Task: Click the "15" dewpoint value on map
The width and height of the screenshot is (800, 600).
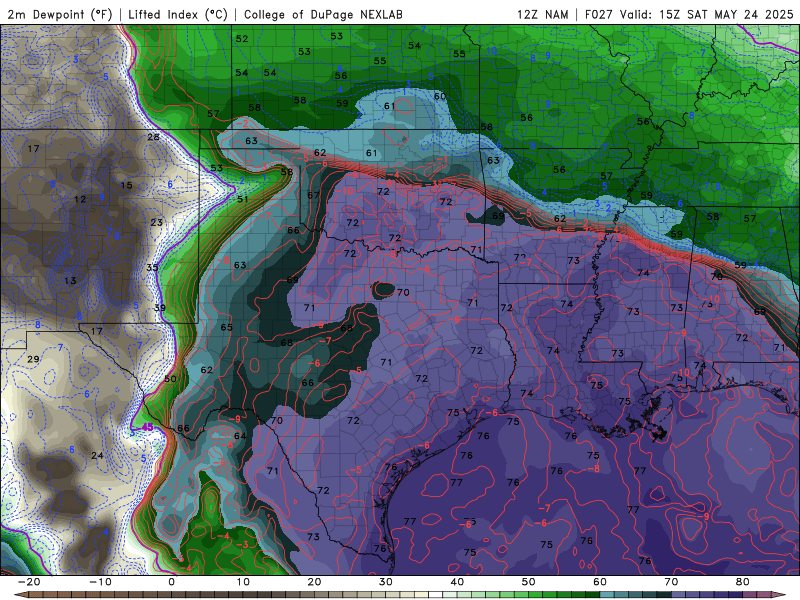Action: 127,185
